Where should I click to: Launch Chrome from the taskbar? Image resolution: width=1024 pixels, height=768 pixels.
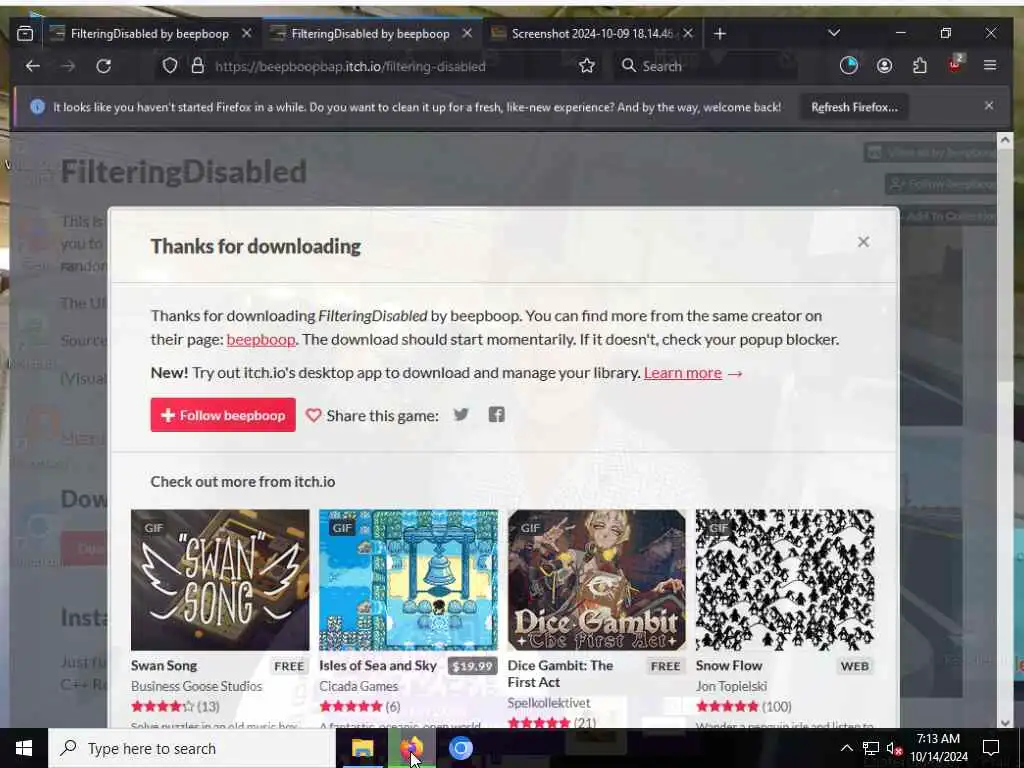(x=460, y=748)
